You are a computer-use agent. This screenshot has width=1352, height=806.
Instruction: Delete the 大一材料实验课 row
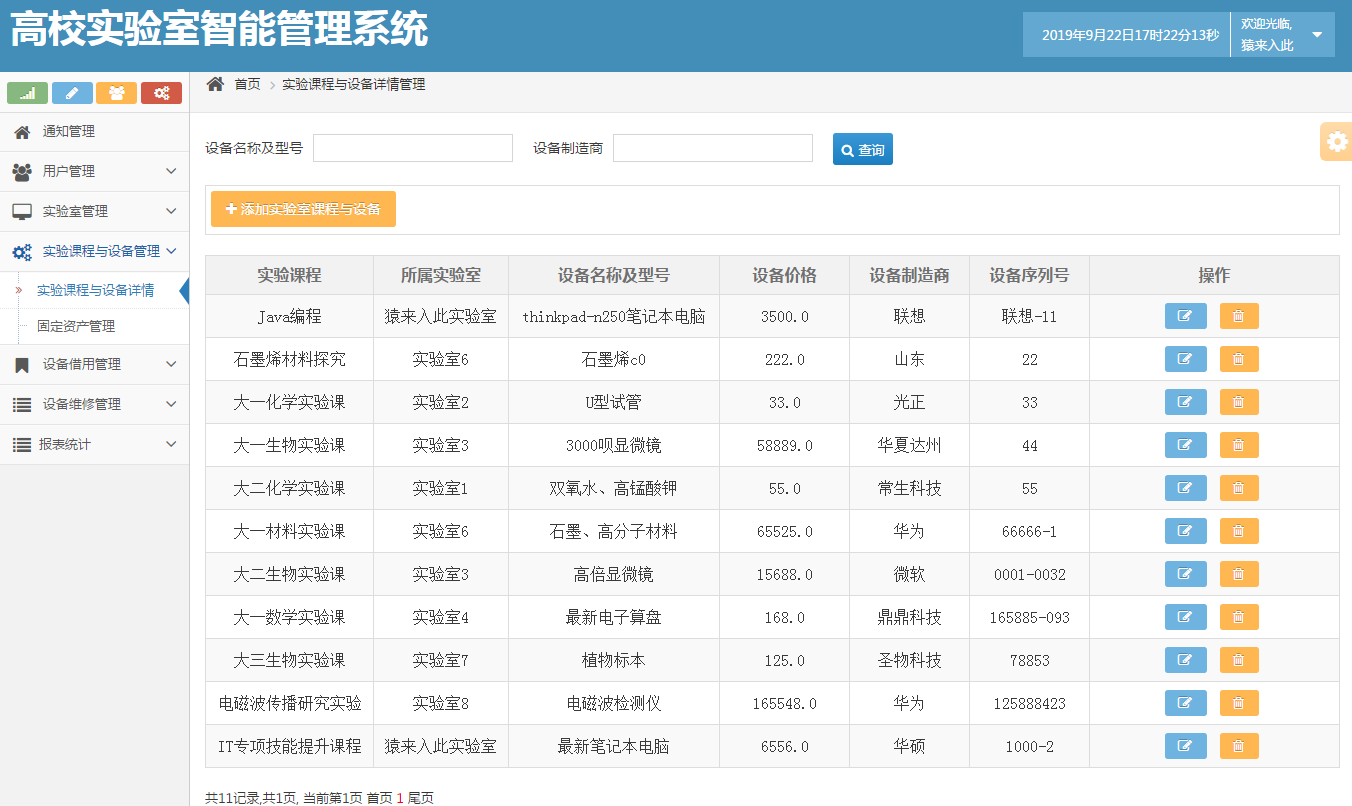(x=1239, y=531)
